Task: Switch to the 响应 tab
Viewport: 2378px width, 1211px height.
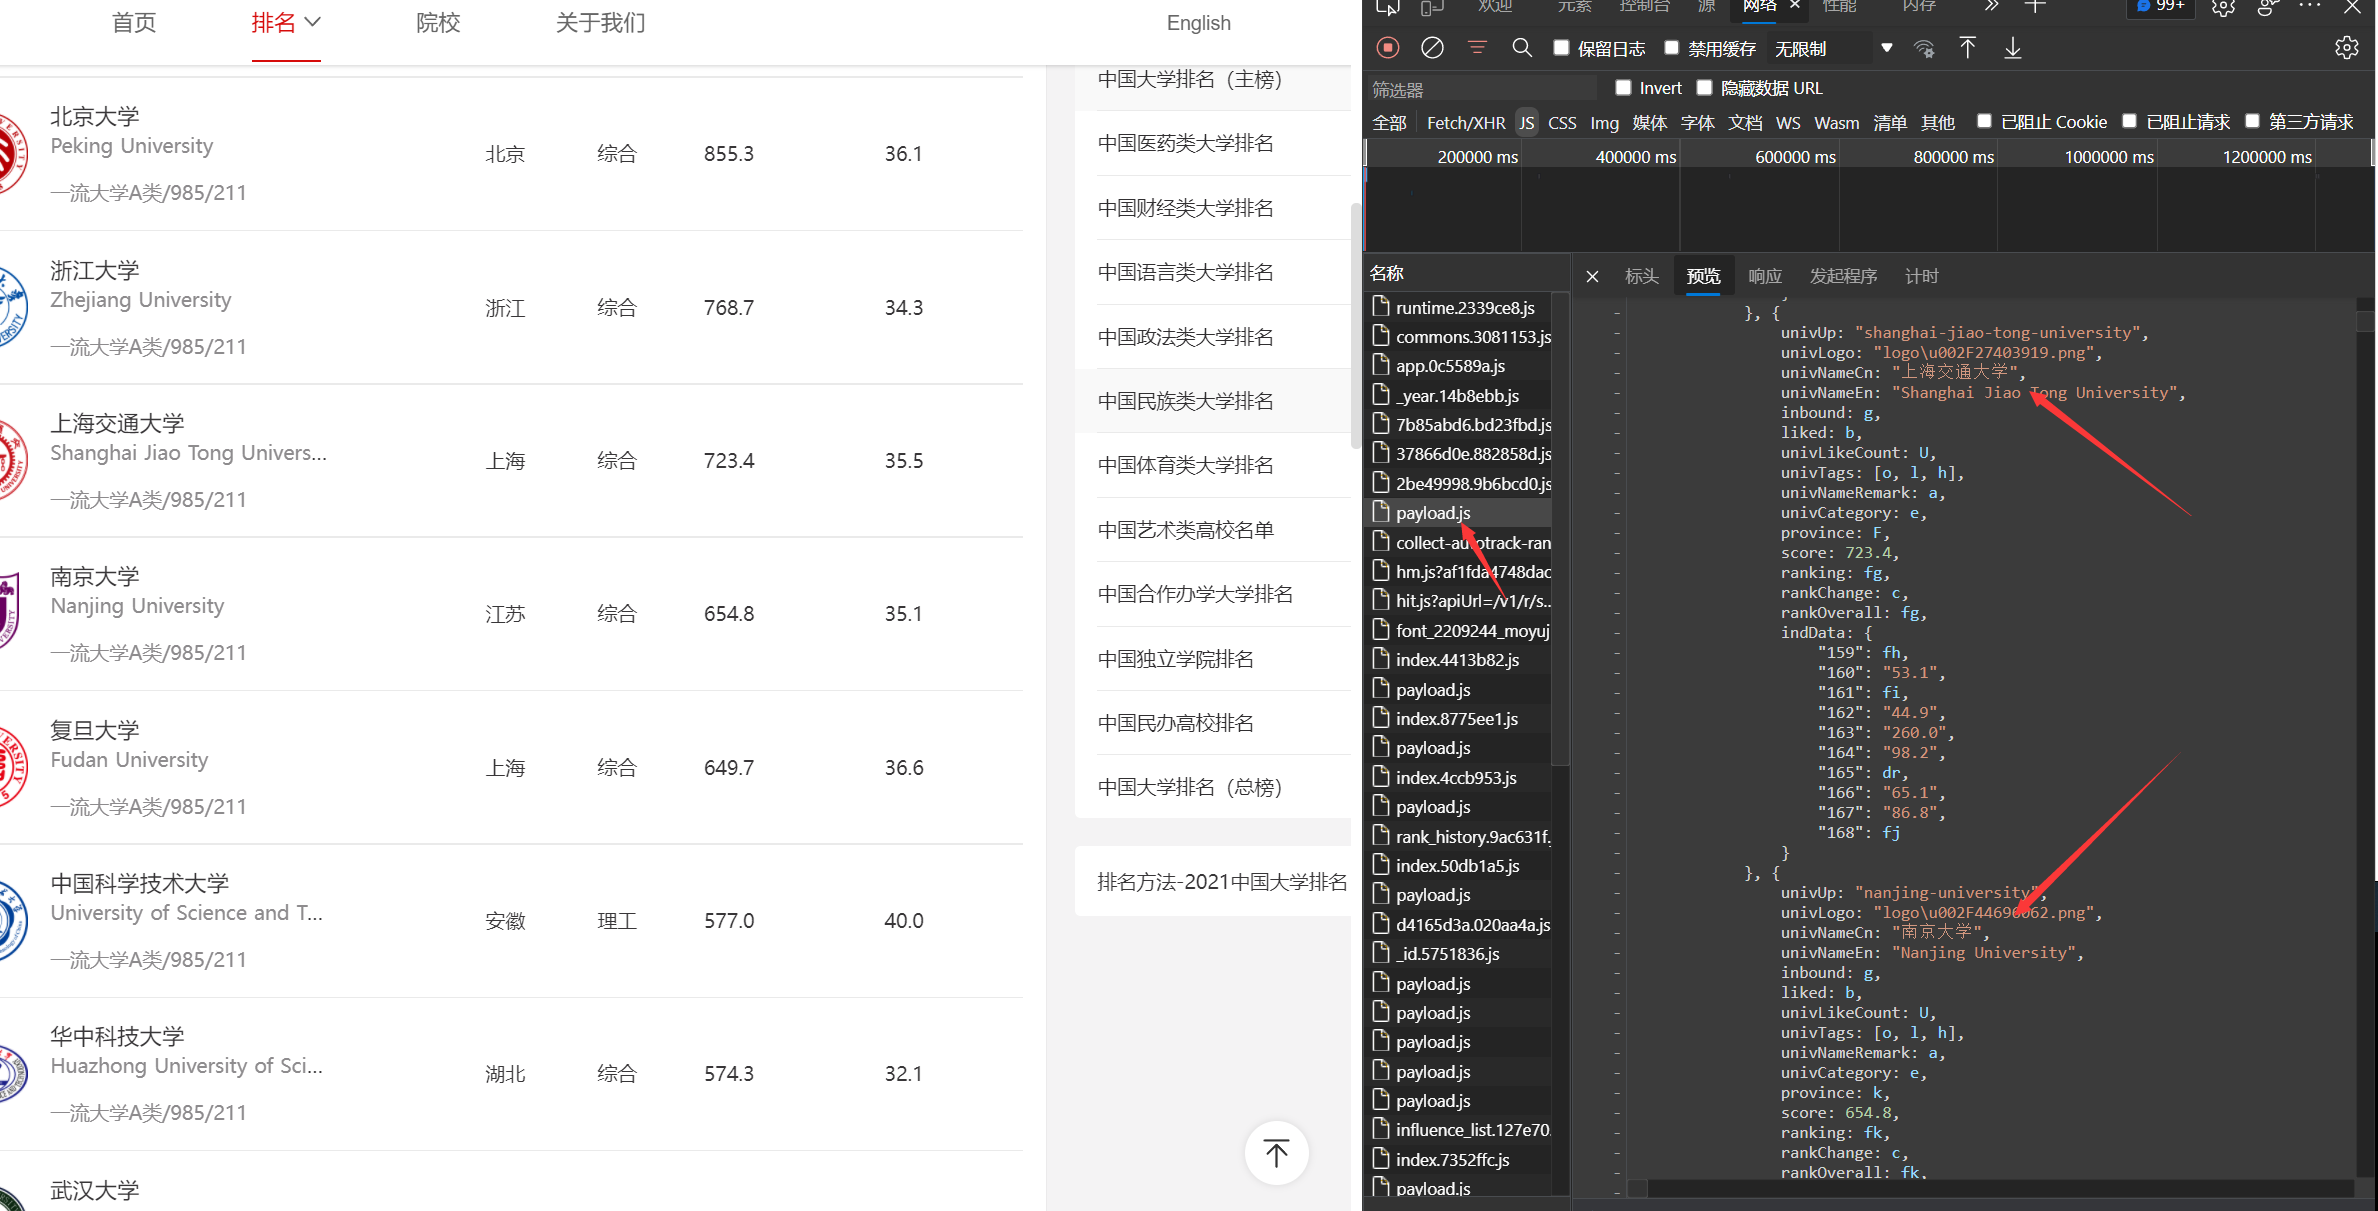Action: click(1764, 276)
